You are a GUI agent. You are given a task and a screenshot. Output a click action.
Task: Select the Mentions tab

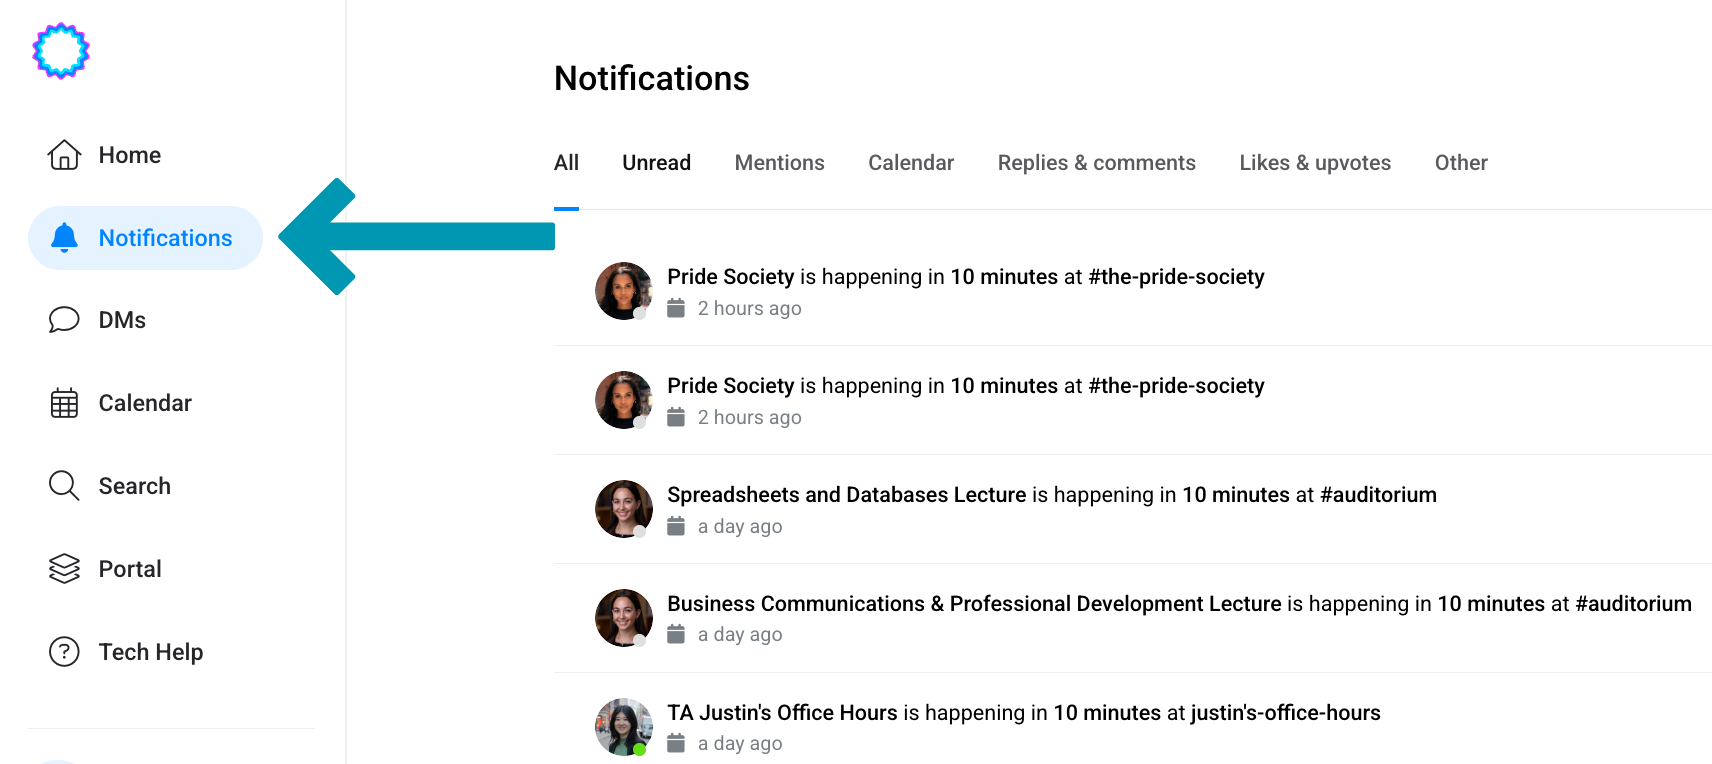tap(779, 163)
